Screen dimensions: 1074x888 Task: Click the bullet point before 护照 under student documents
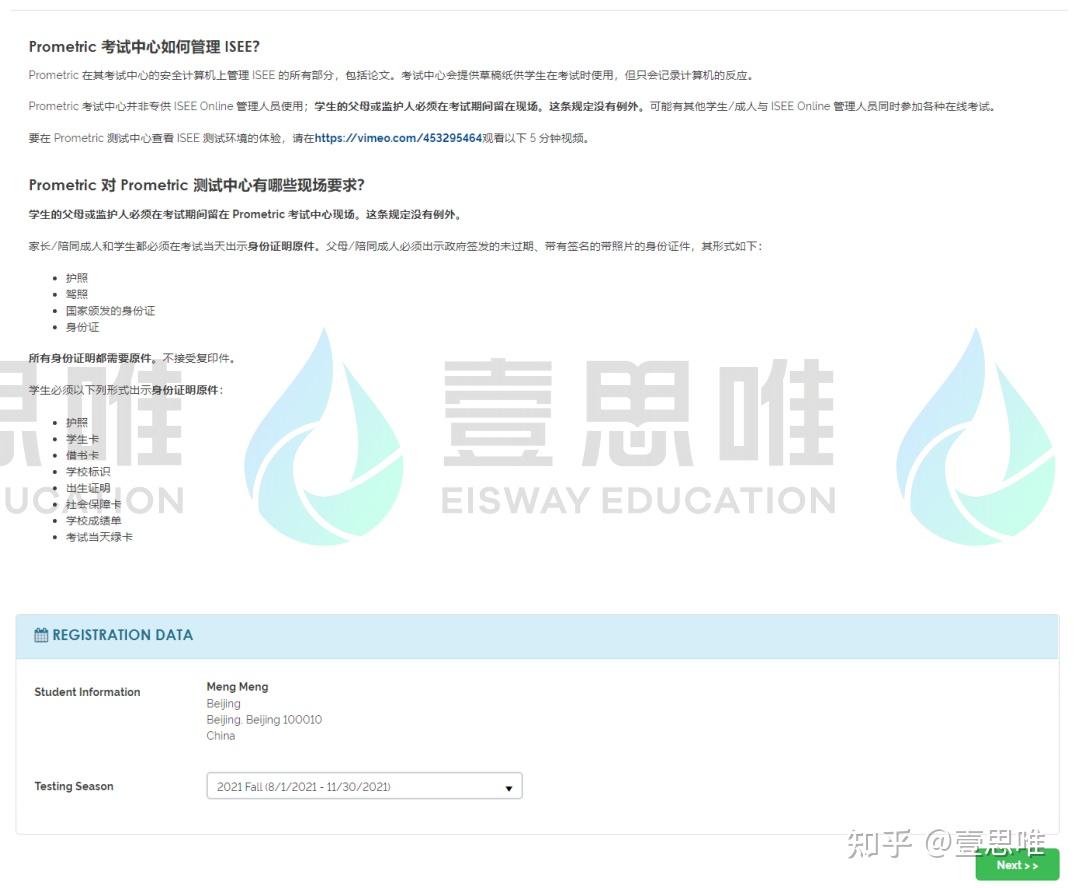[56, 422]
